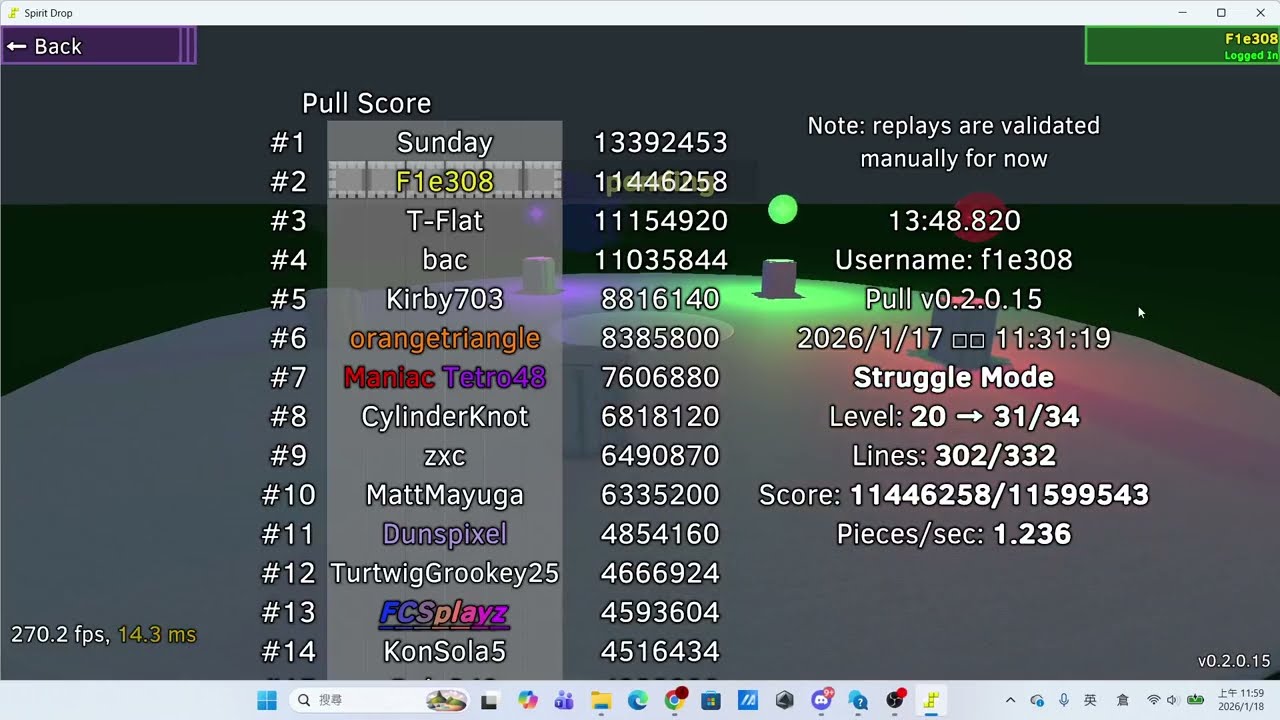Show hidden system tray icons

click(x=1010, y=701)
